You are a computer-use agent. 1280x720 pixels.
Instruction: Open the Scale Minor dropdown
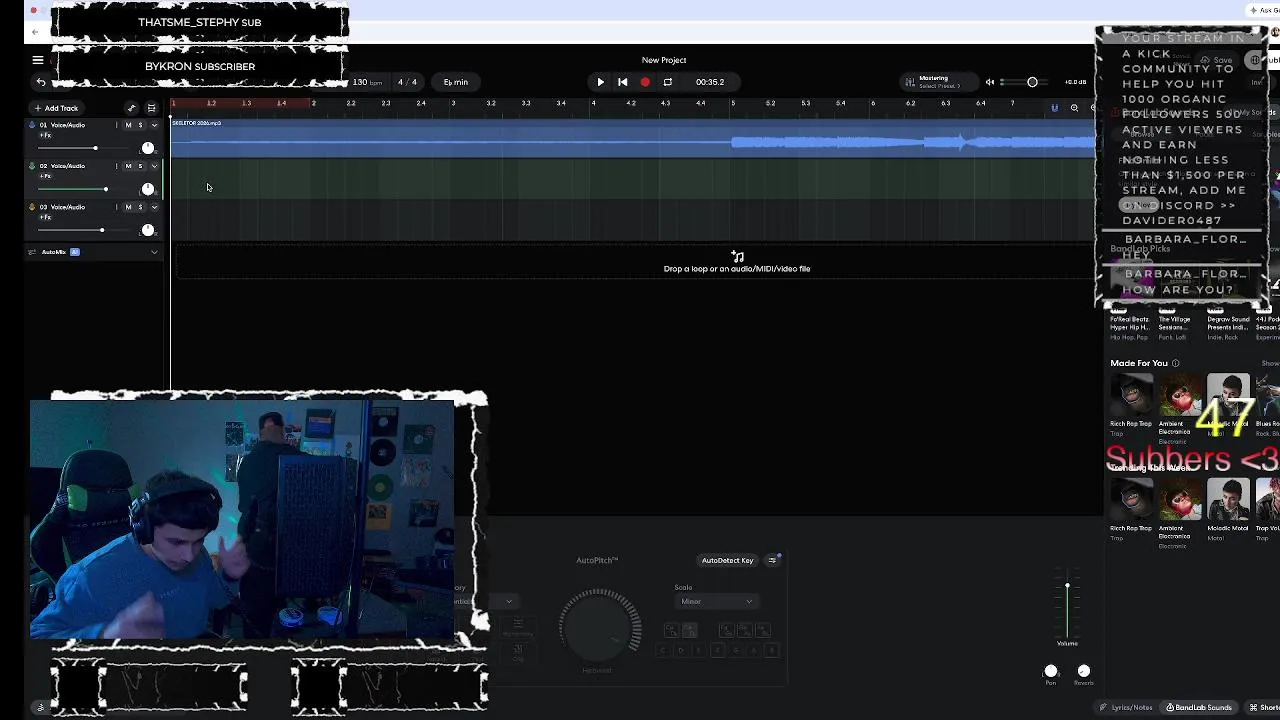click(716, 601)
